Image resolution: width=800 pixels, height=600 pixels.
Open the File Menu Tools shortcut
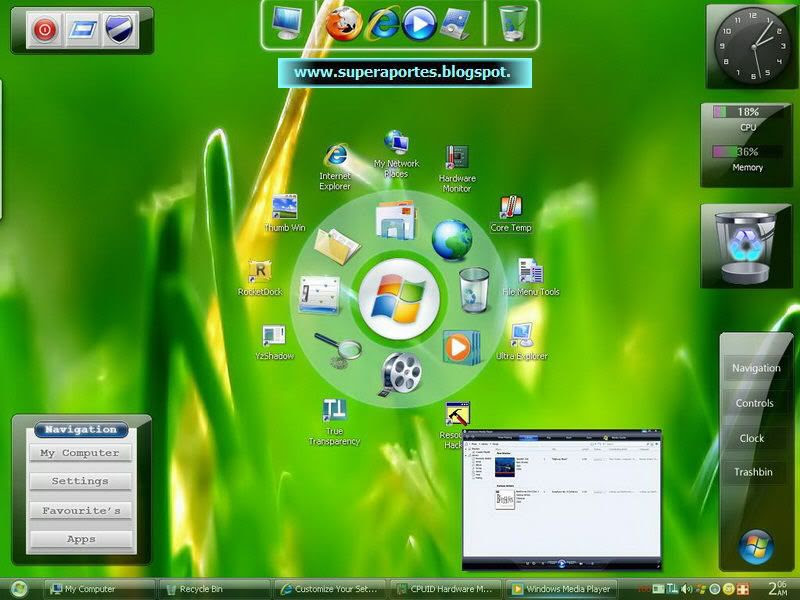tap(531, 277)
